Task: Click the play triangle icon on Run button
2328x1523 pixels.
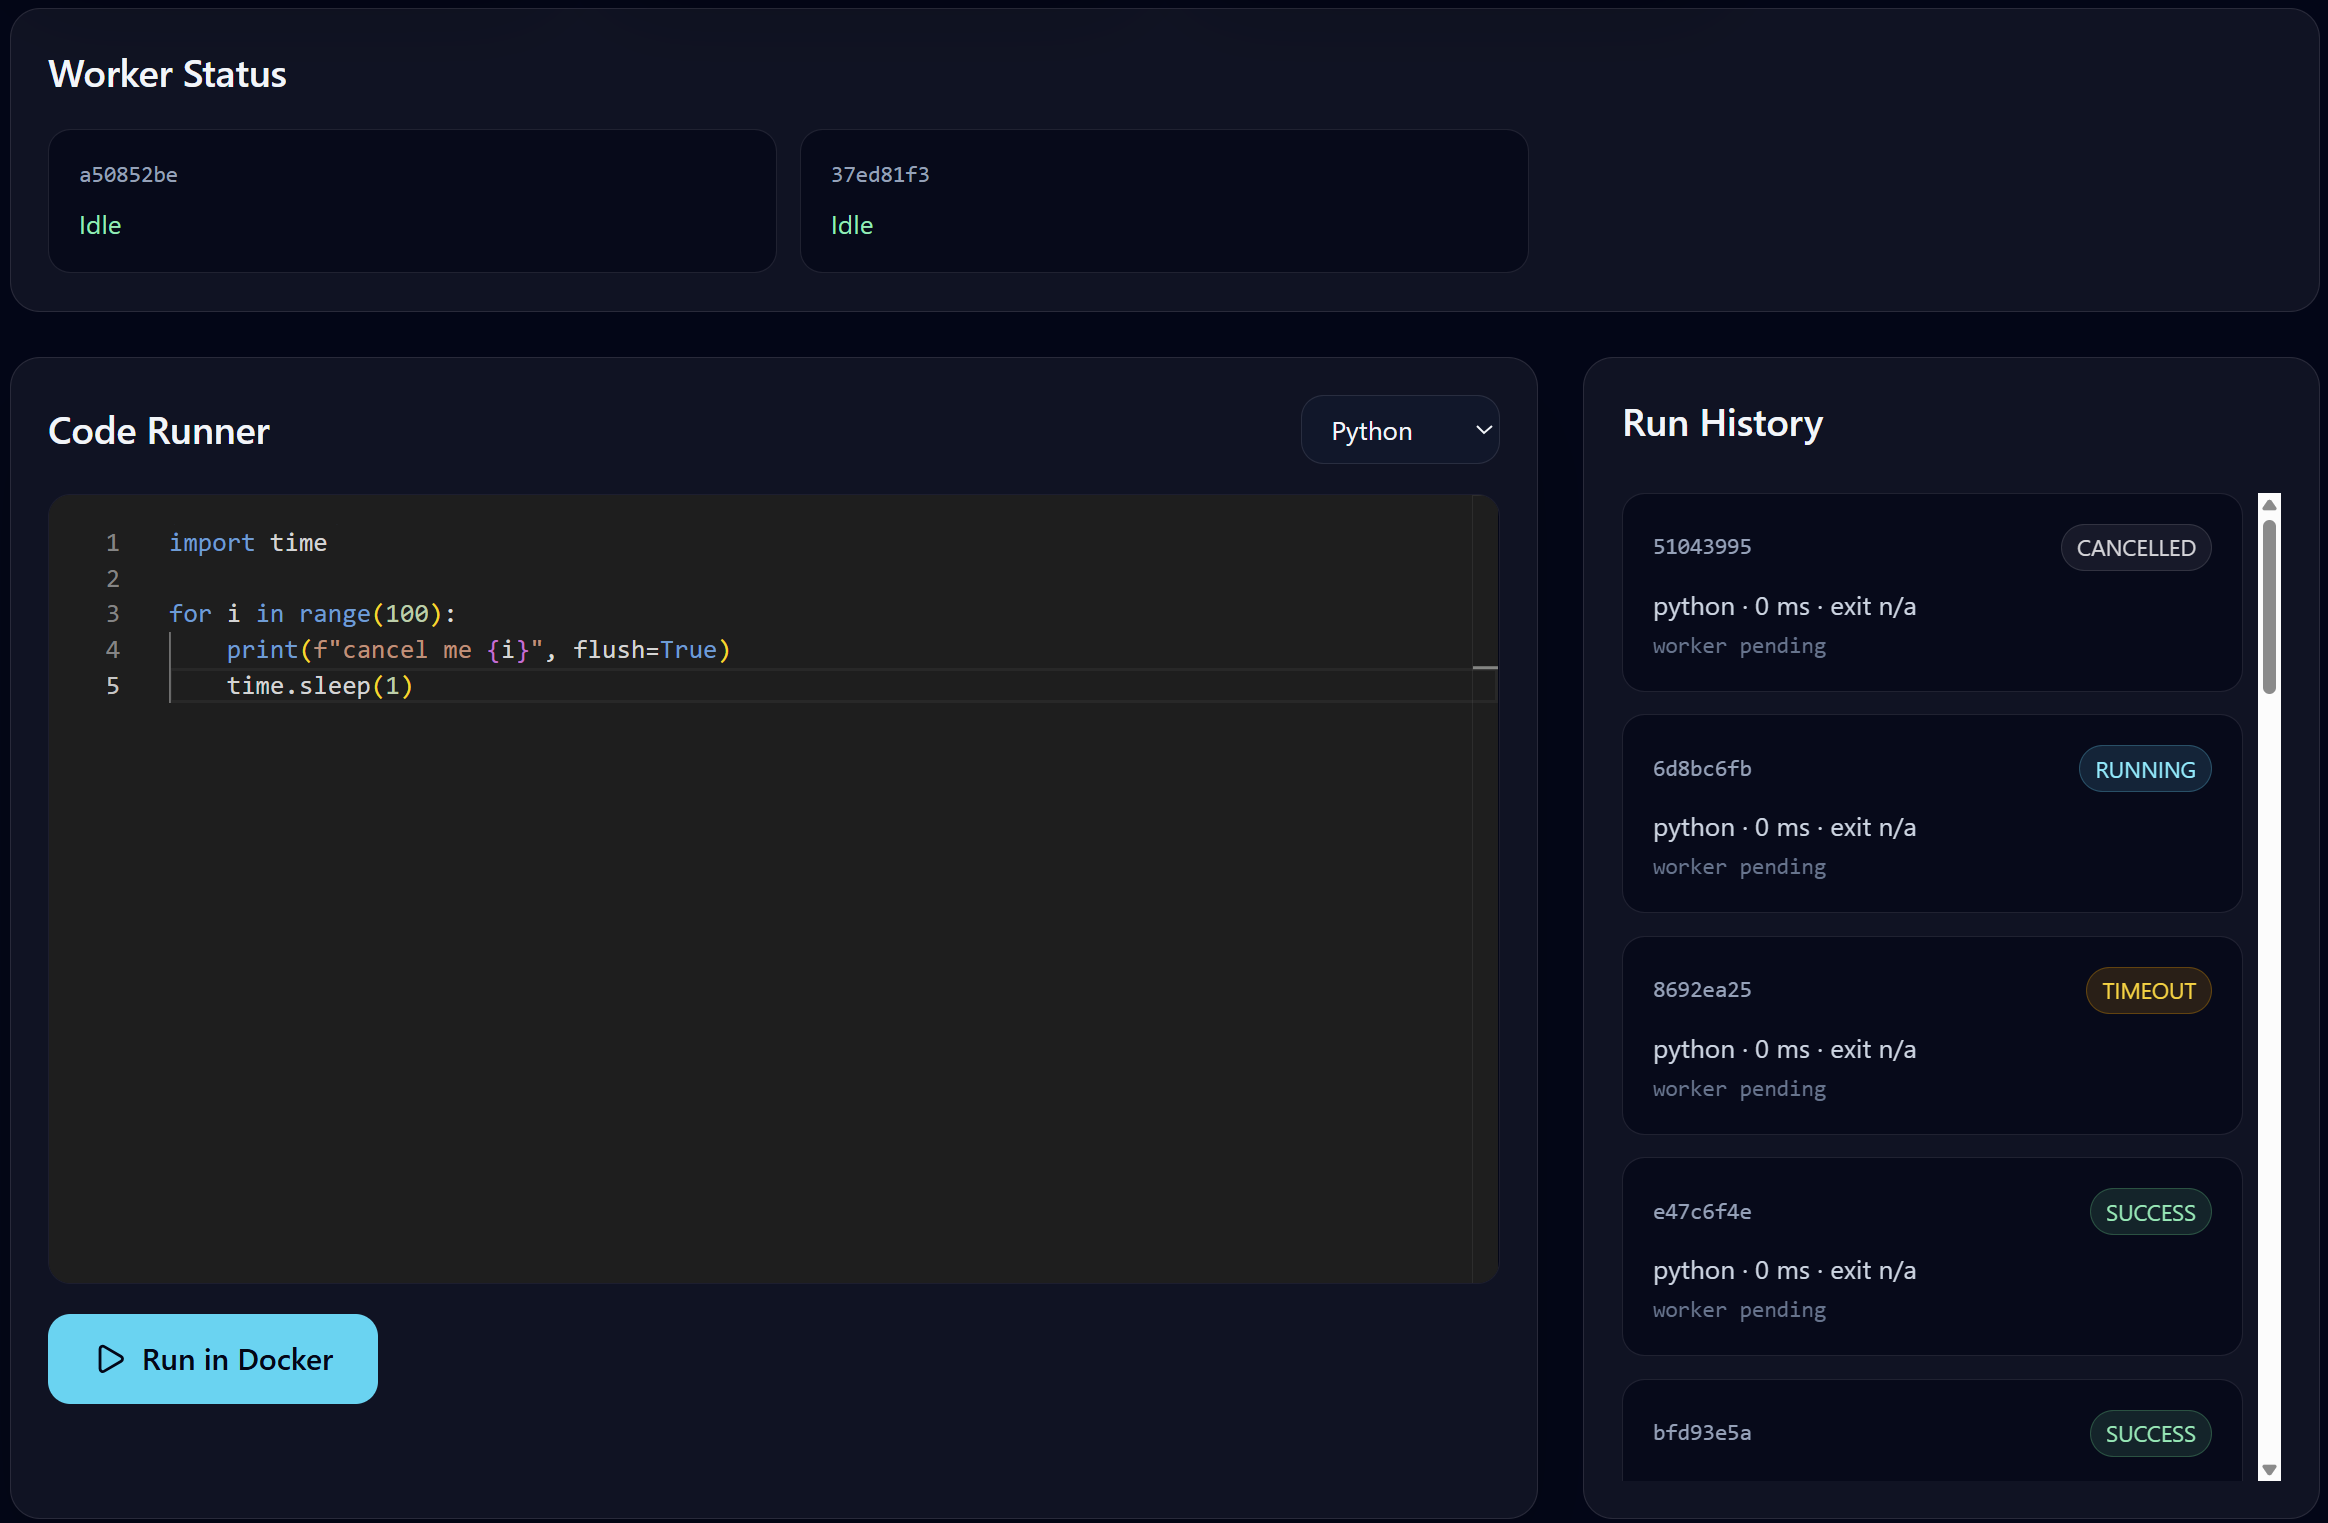Action: click(x=110, y=1359)
